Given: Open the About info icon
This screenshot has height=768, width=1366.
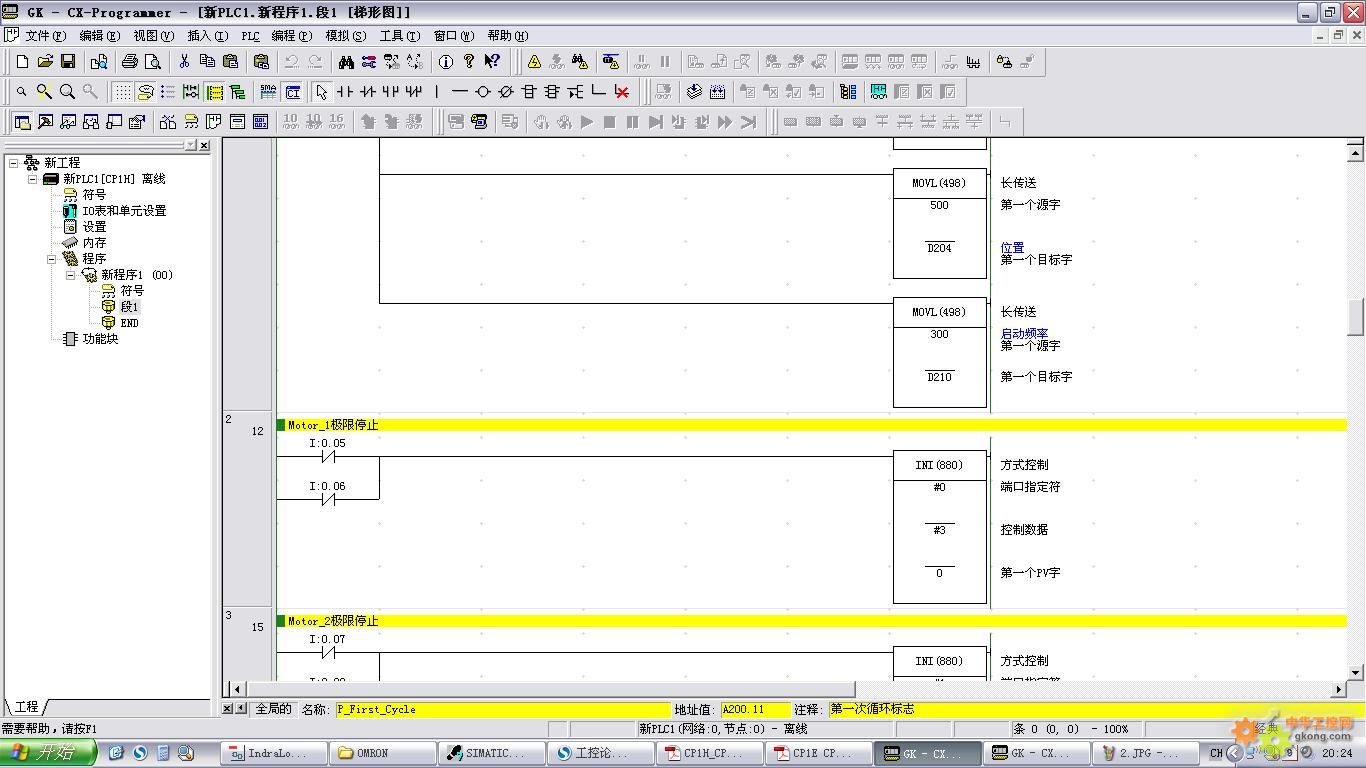Looking at the screenshot, I should (x=446, y=62).
